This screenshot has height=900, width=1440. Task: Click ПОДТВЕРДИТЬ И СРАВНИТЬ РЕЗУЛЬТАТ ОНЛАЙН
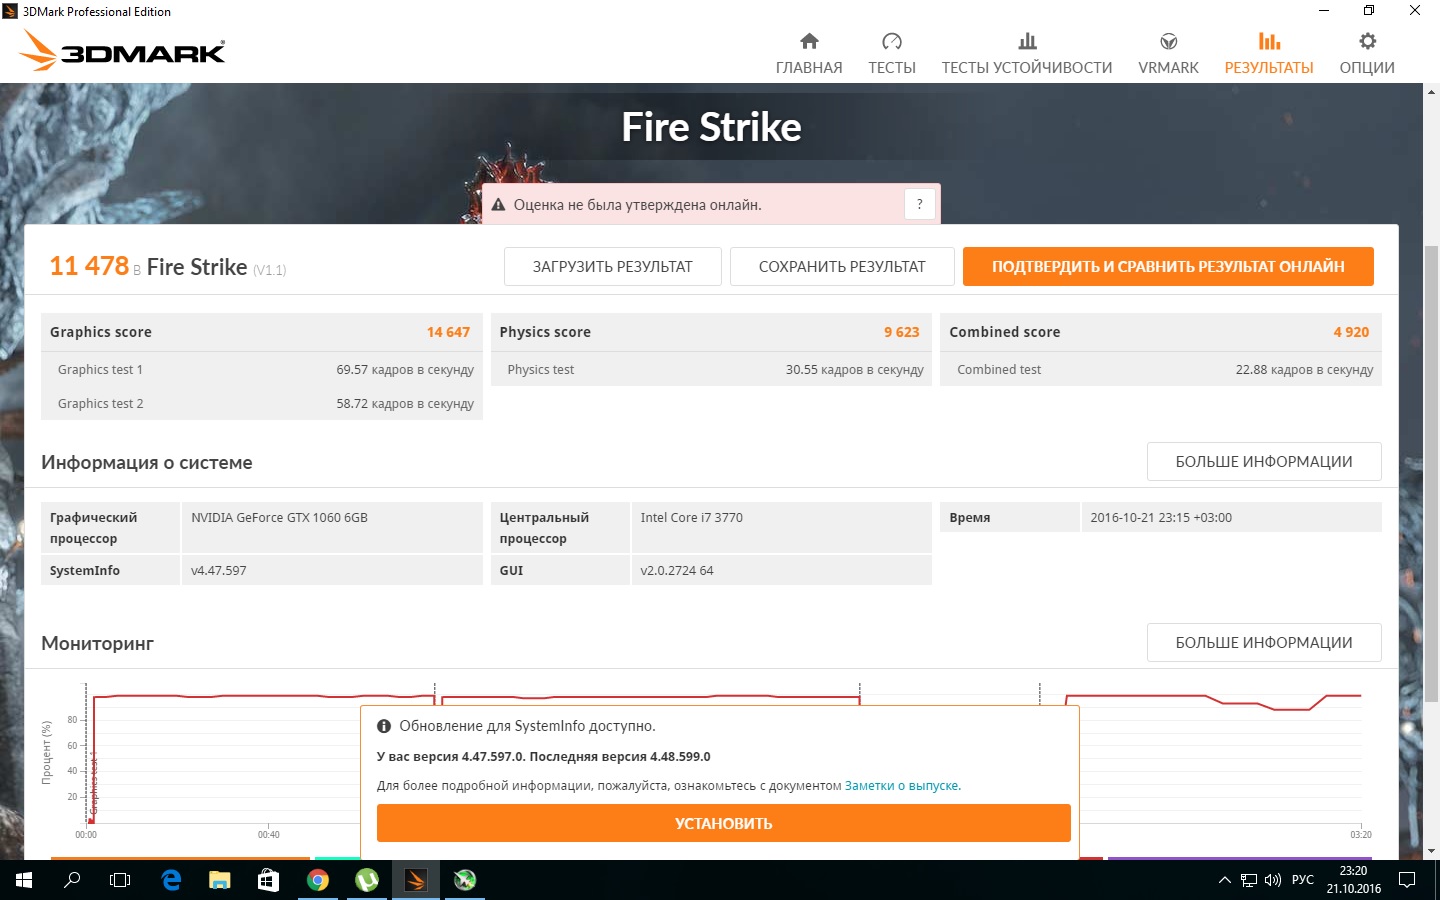tap(1168, 267)
